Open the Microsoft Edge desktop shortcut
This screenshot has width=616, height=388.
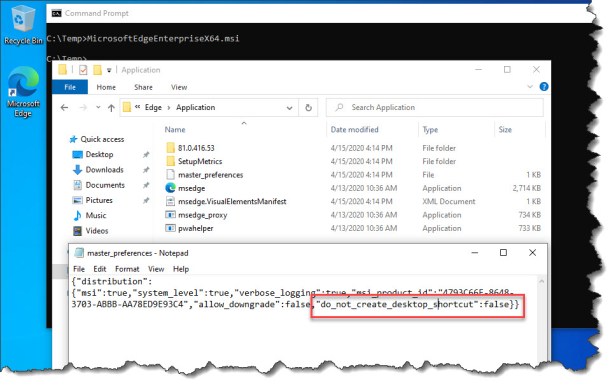pyautogui.click(x=23, y=92)
